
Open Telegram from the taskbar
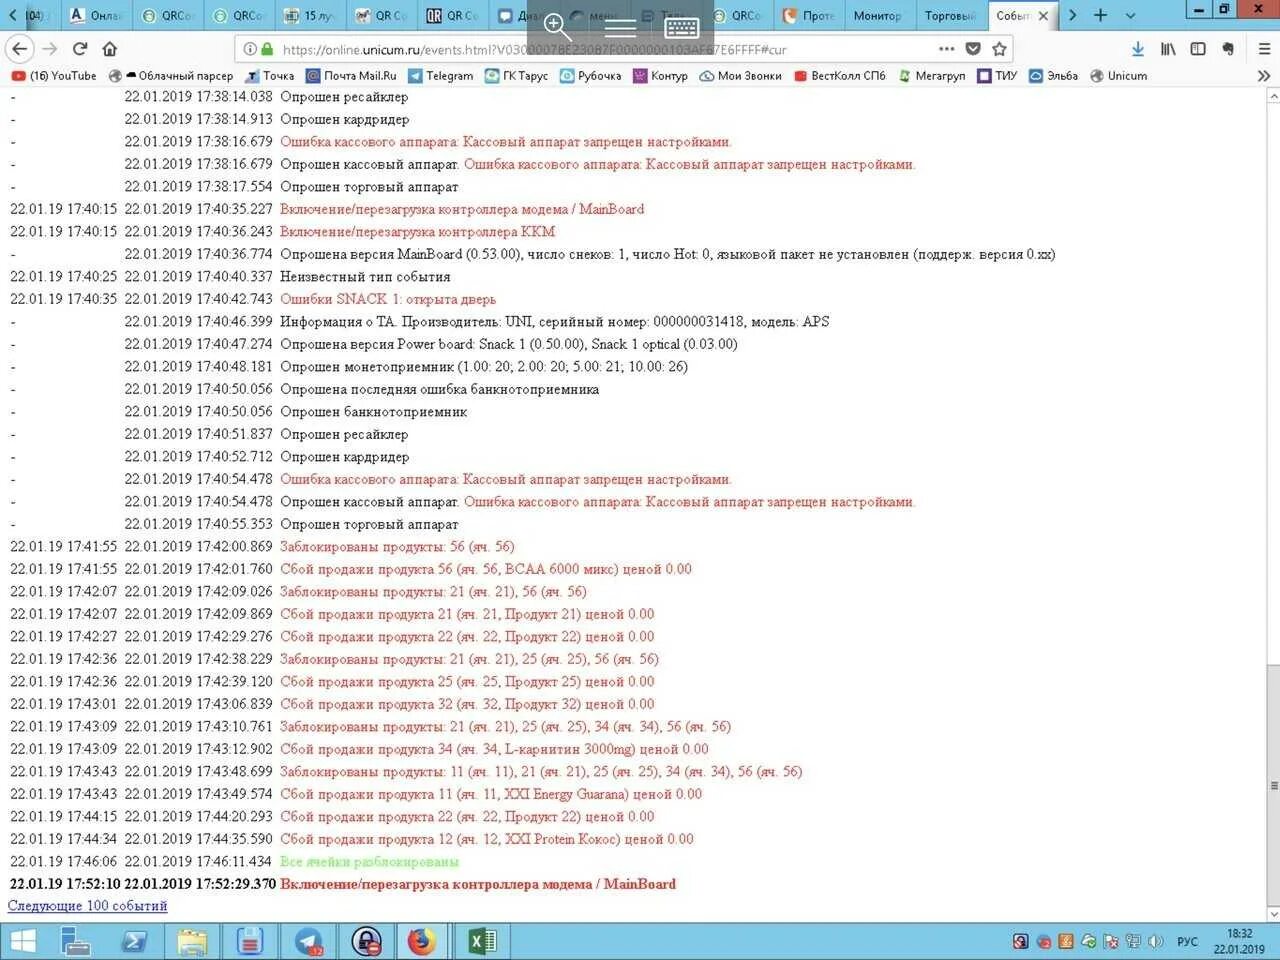tap(308, 941)
